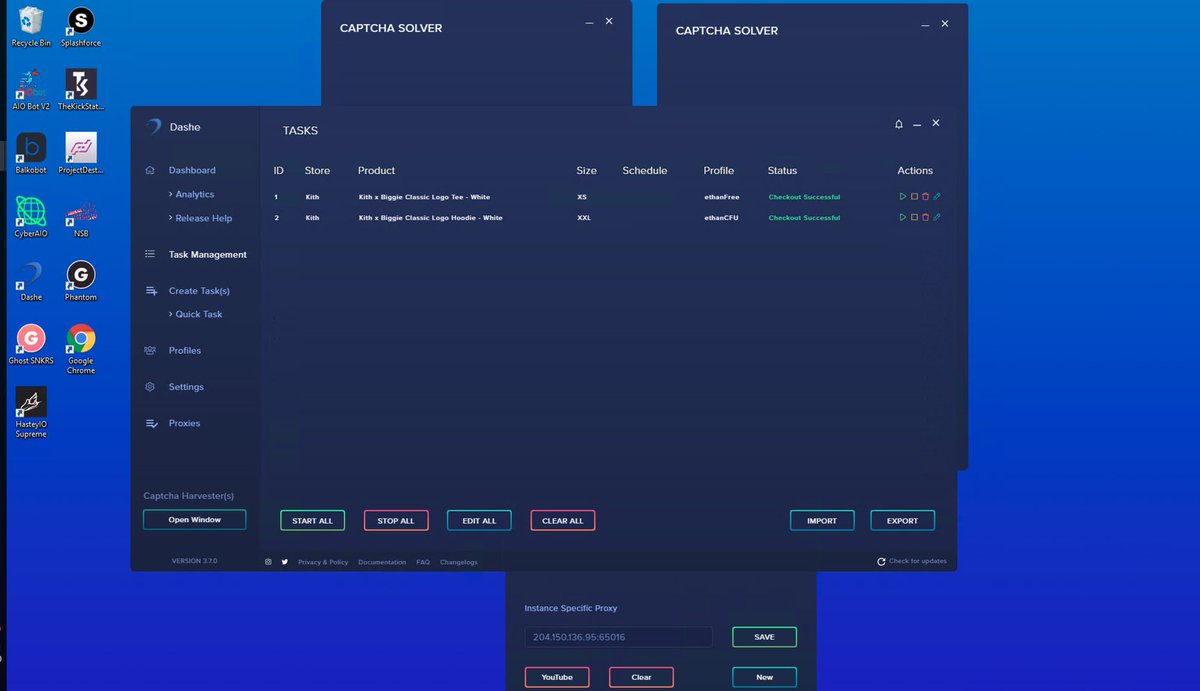Select the TheKickStation desktop shortcut
1200x691 pixels.
coord(81,89)
